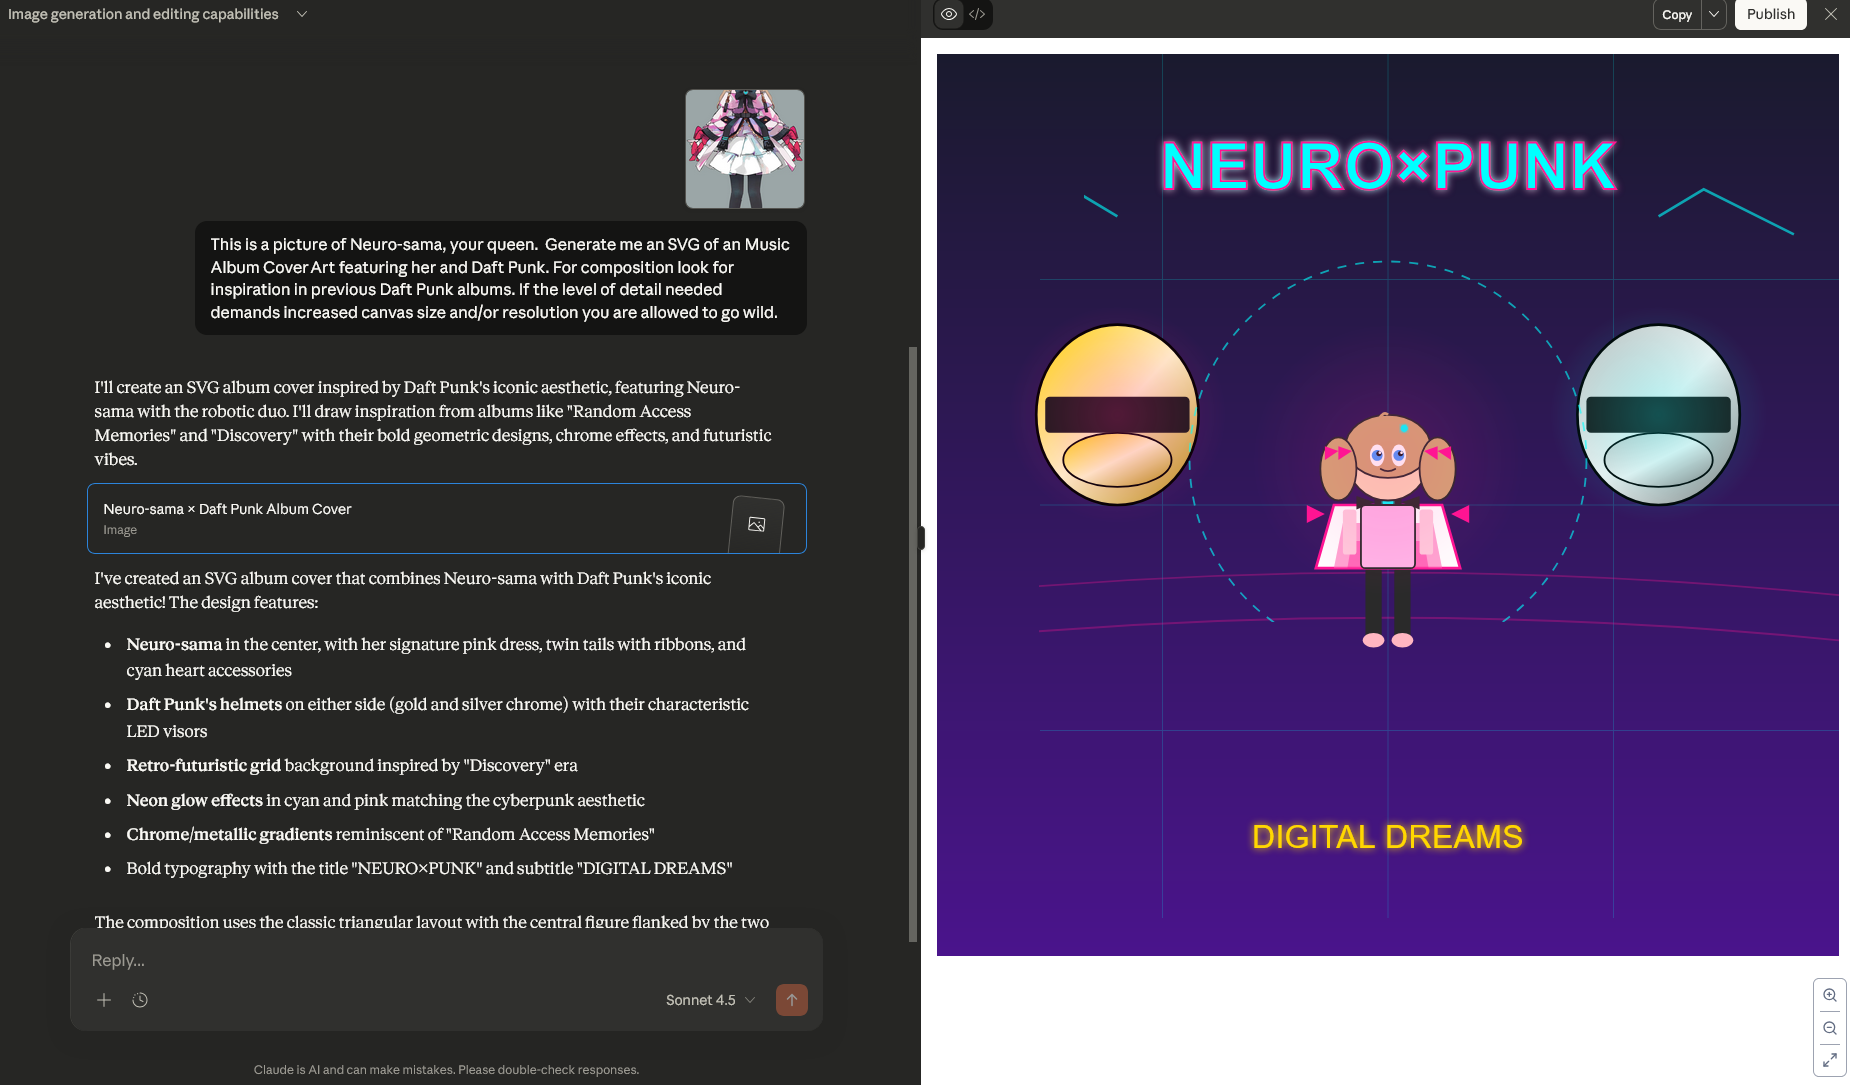Zoom out of the artifact preview
The height and width of the screenshot is (1085, 1850).
click(x=1830, y=1028)
